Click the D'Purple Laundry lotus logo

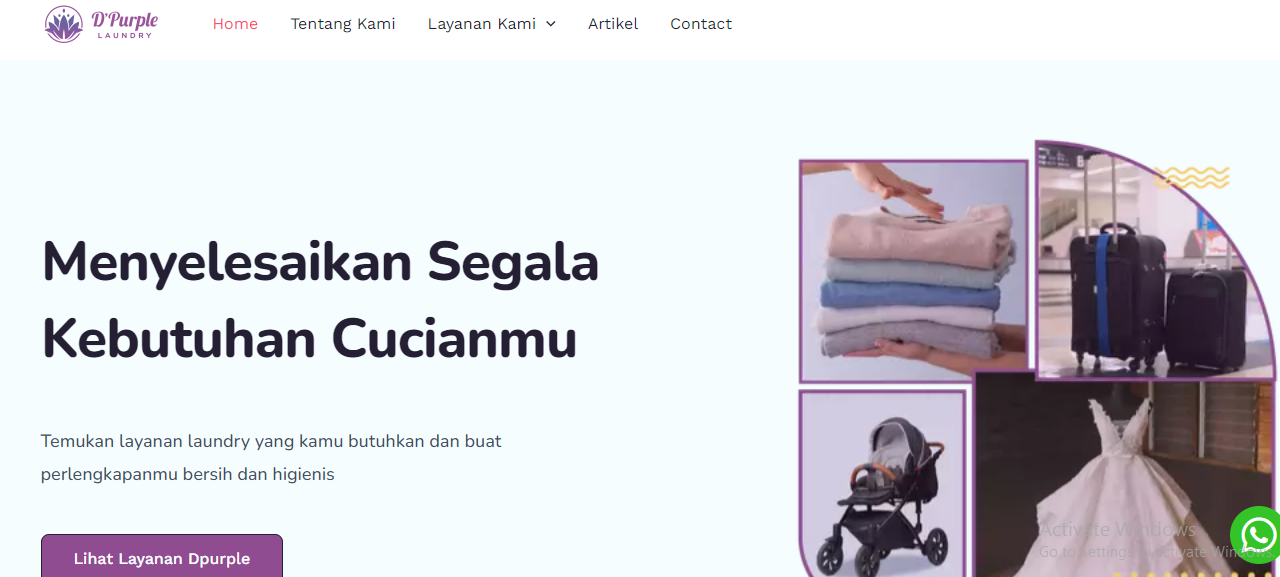[64, 24]
